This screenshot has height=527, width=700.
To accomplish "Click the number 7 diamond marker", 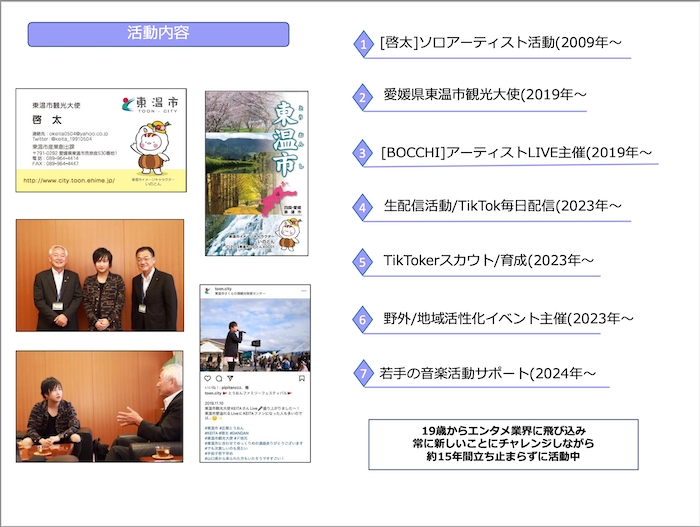I will tap(364, 374).
